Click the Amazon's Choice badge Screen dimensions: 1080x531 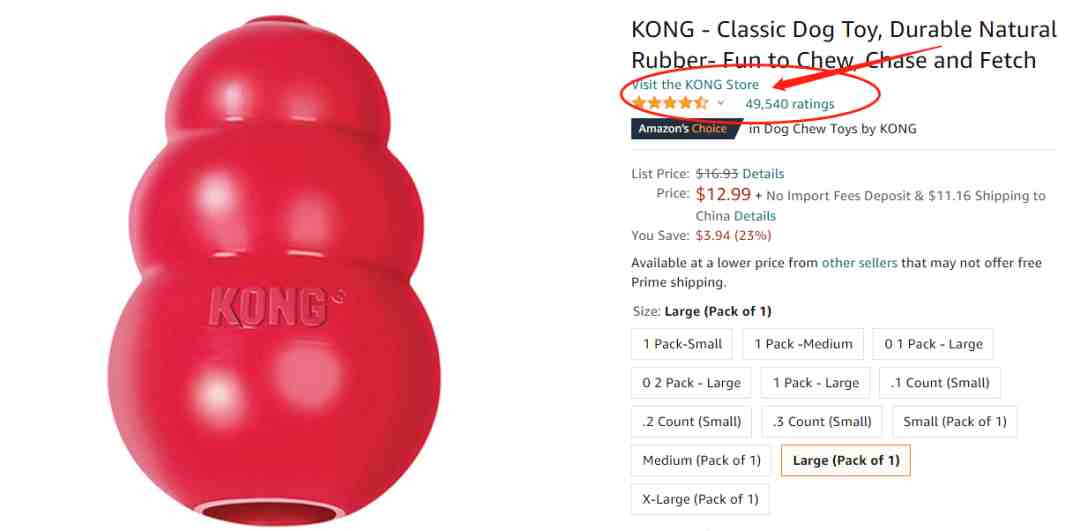(687, 129)
